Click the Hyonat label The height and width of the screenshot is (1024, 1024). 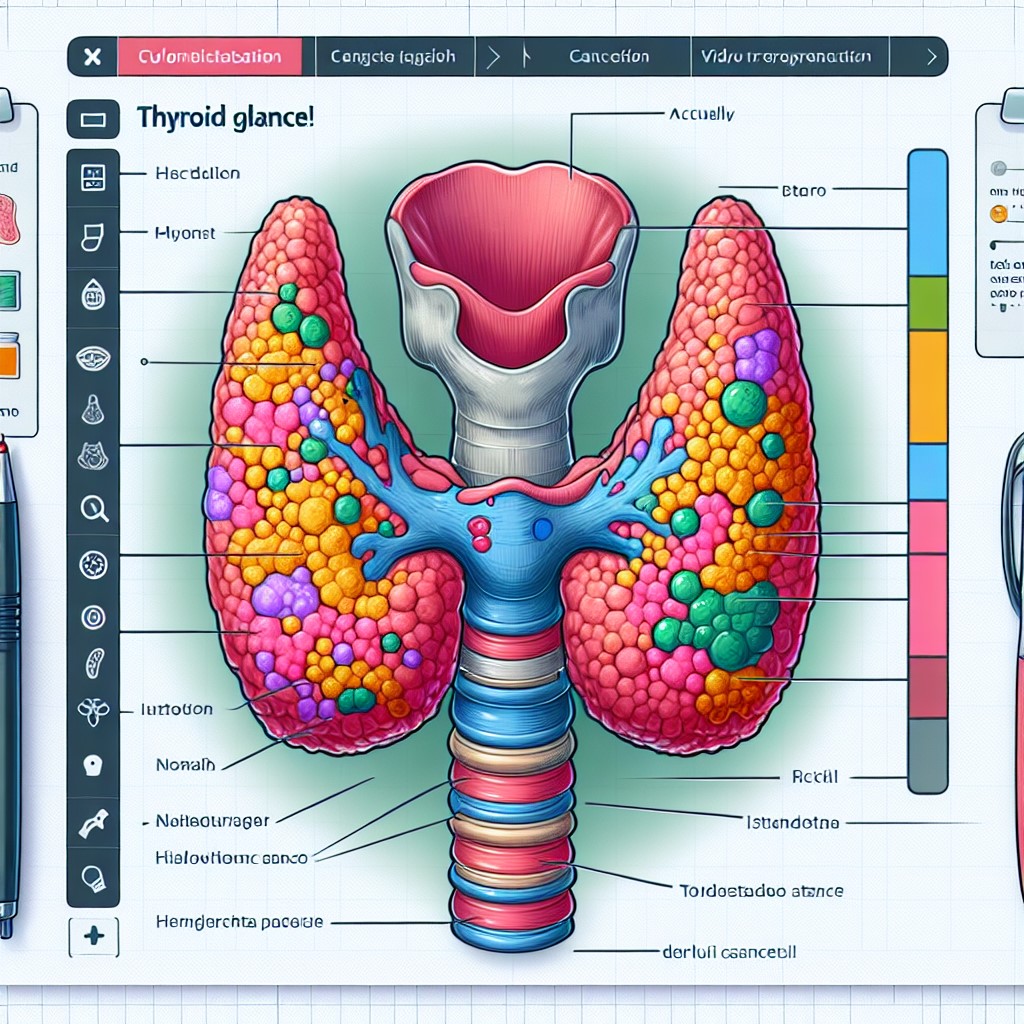(185, 233)
